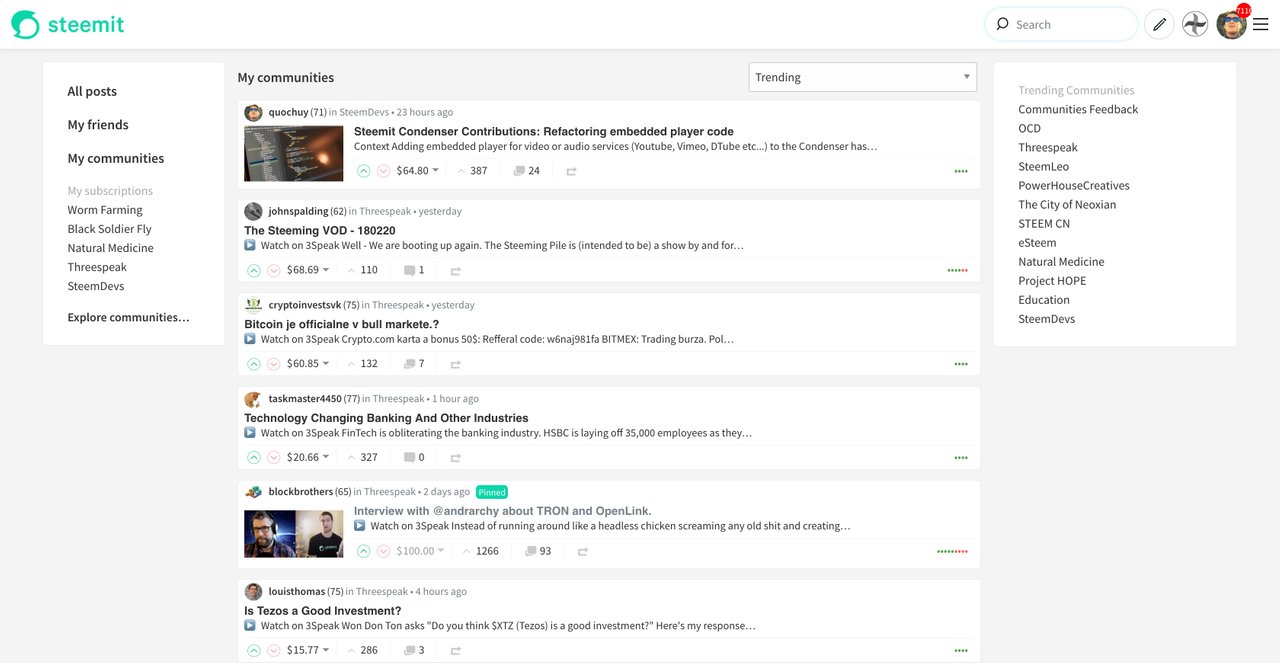This screenshot has height=663, width=1280.
Task: Open code thumbnail of quochuy's post
Action: (294, 153)
